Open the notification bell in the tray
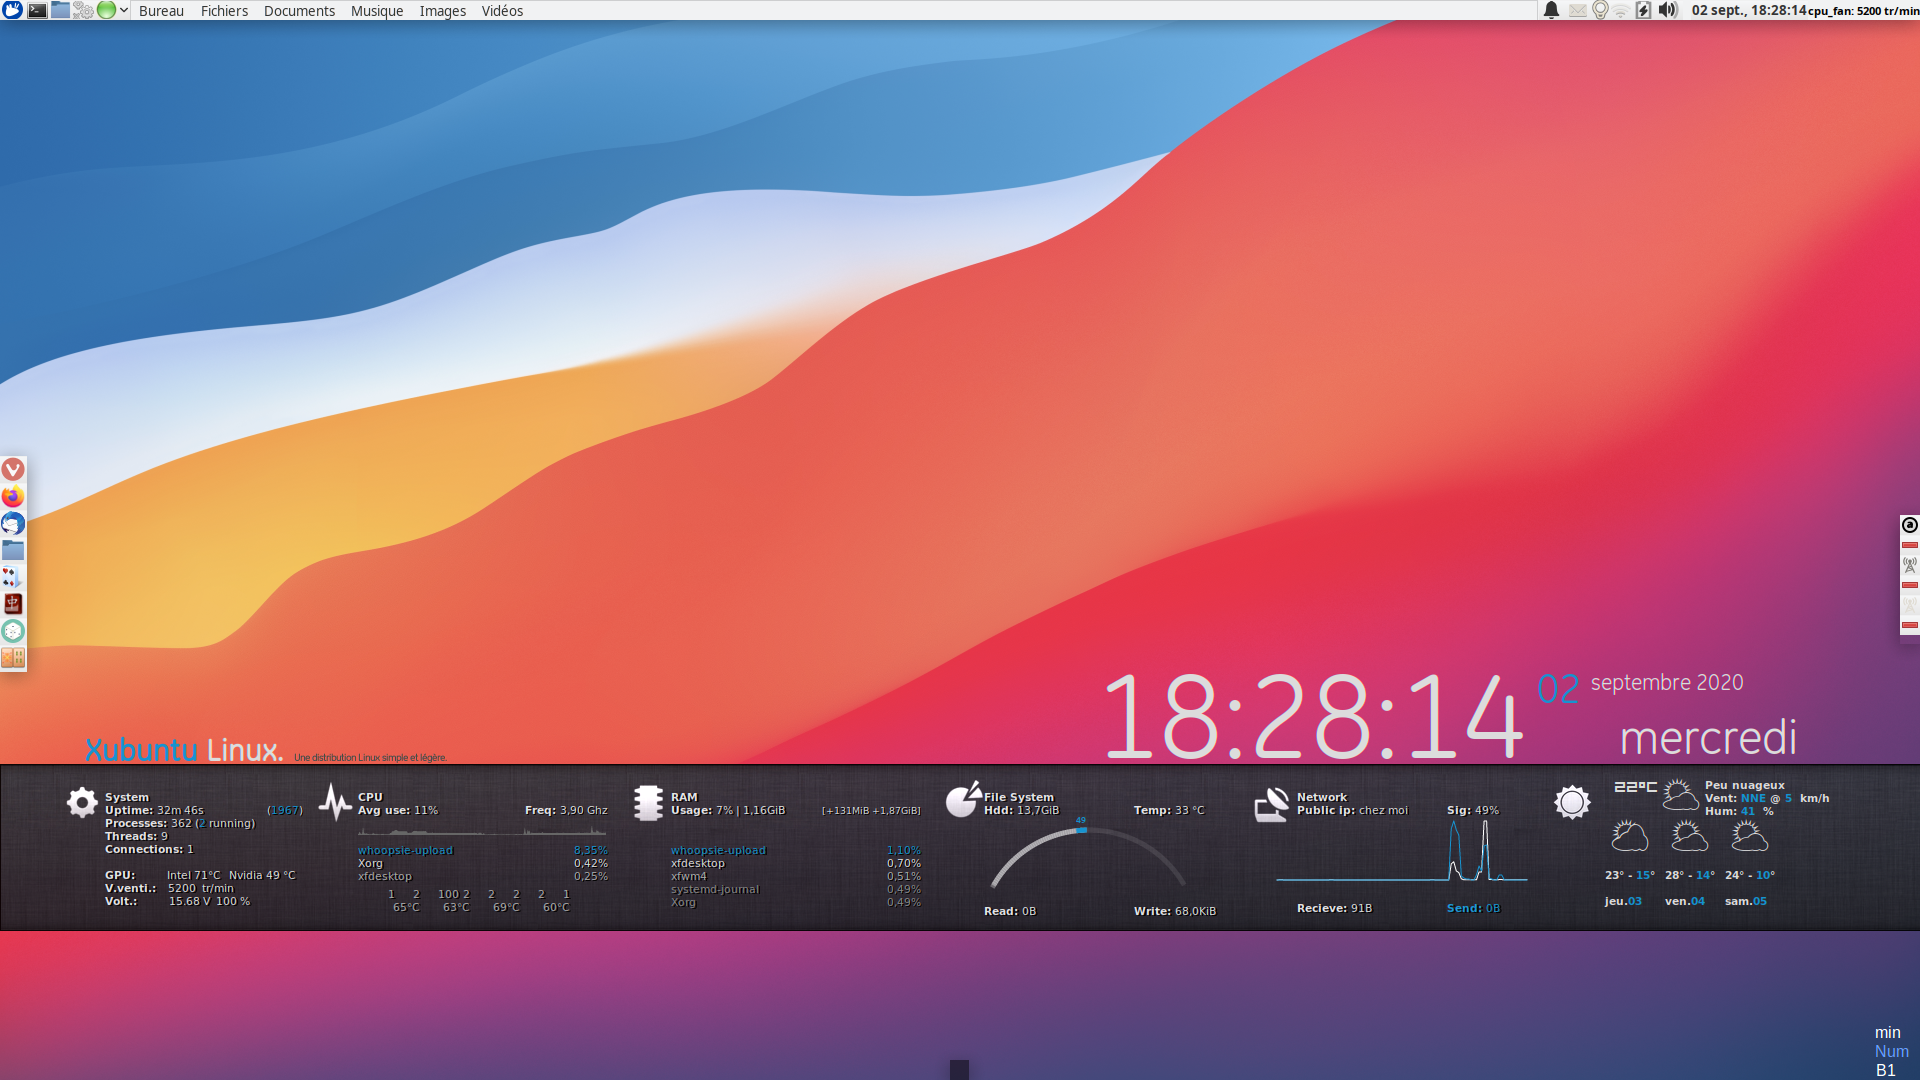The width and height of the screenshot is (1920, 1080). tap(1551, 10)
